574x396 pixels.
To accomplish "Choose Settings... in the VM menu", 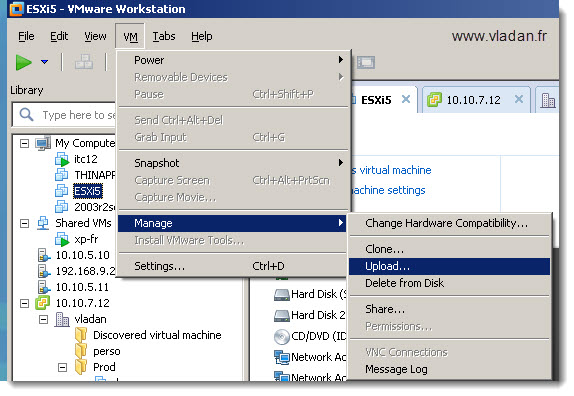I will click(233, 266).
